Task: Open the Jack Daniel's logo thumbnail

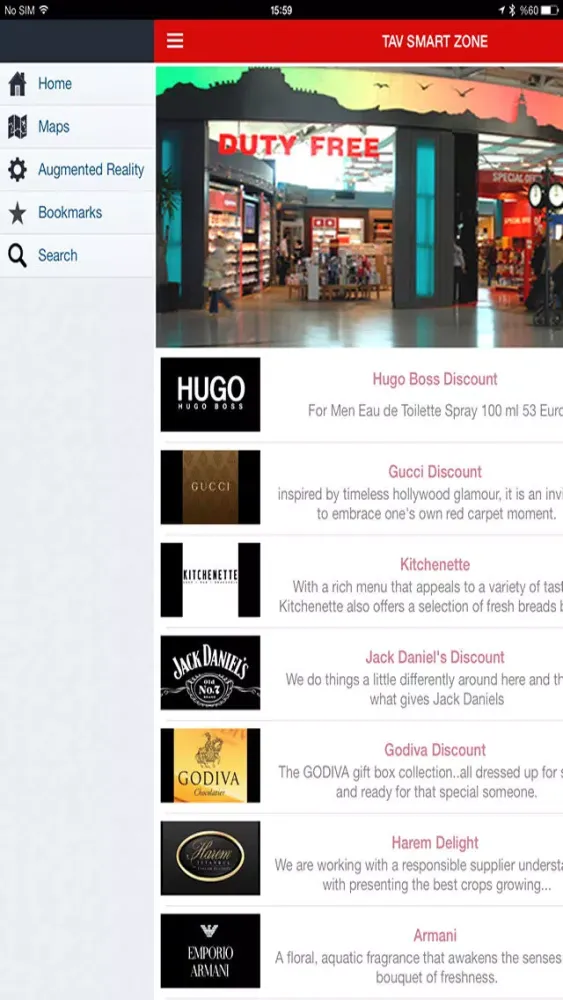Action: pyautogui.click(x=210, y=672)
